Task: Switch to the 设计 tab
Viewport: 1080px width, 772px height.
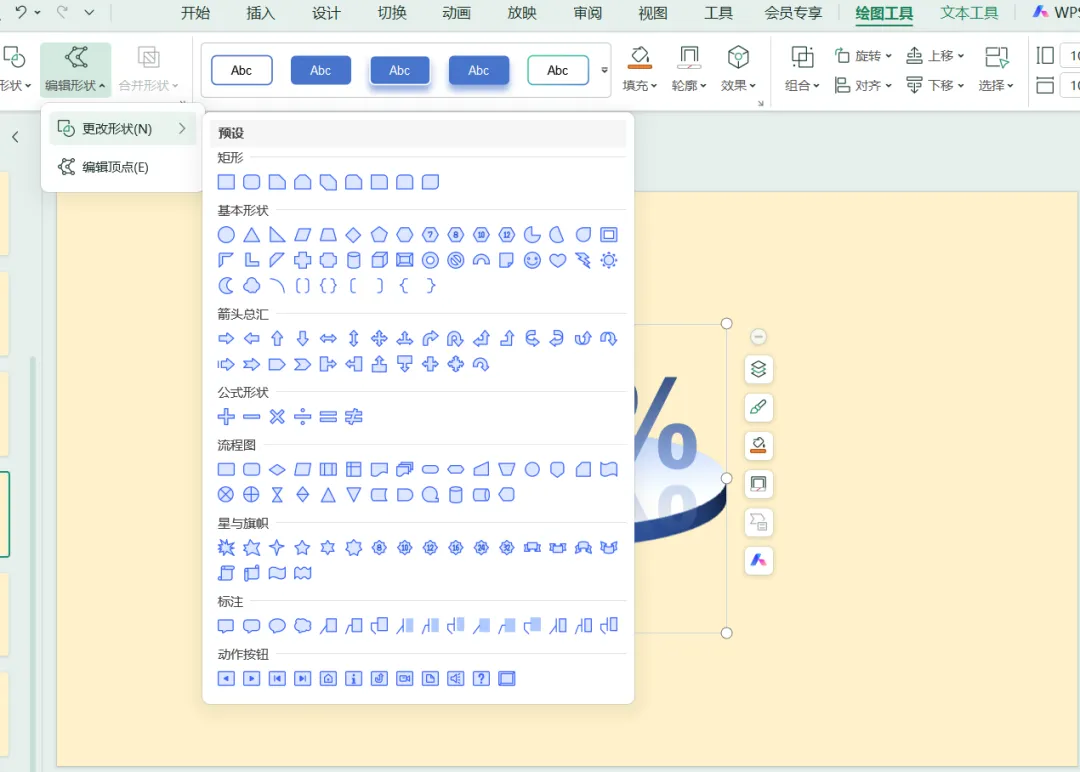Action: pyautogui.click(x=326, y=13)
